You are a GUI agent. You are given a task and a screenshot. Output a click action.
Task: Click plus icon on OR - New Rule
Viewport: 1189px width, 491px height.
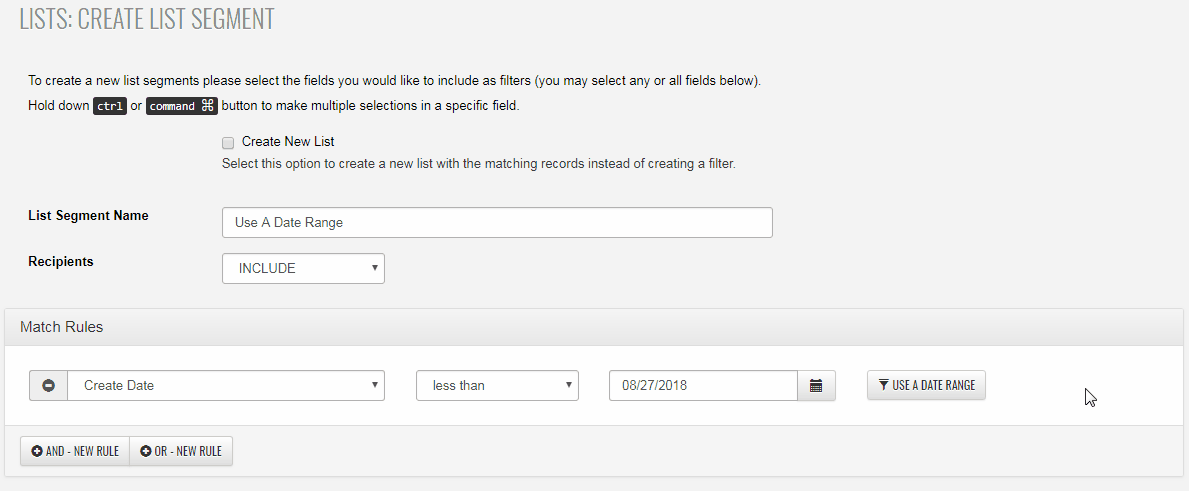click(146, 451)
